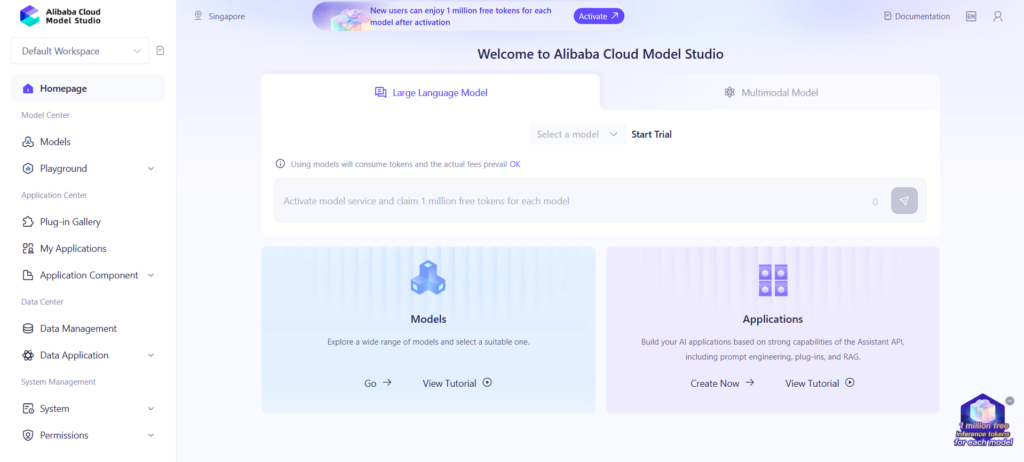Click the send paper-plane button
This screenshot has height=462, width=1024.
(x=904, y=201)
